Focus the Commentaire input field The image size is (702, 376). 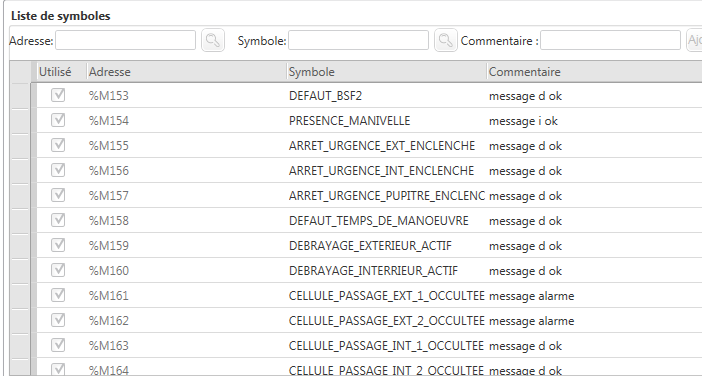610,40
